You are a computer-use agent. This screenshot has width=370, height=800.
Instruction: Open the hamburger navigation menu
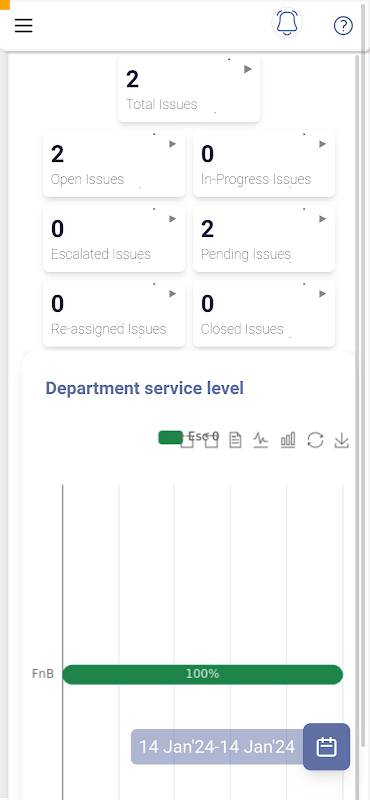23,26
